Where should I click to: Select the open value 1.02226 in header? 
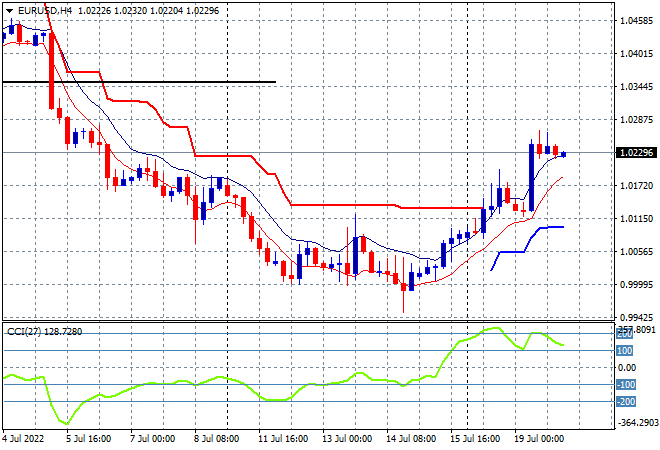[x=95, y=11]
